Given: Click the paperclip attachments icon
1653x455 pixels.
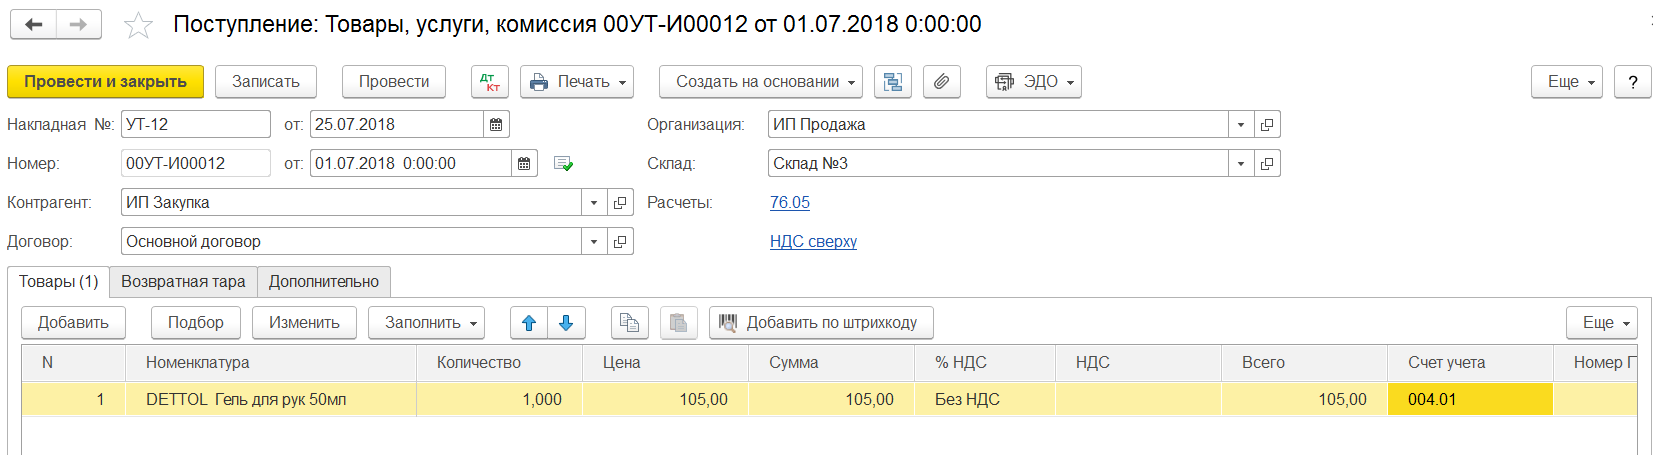Looking at the screenshot, I should click(x=941, y=82).
